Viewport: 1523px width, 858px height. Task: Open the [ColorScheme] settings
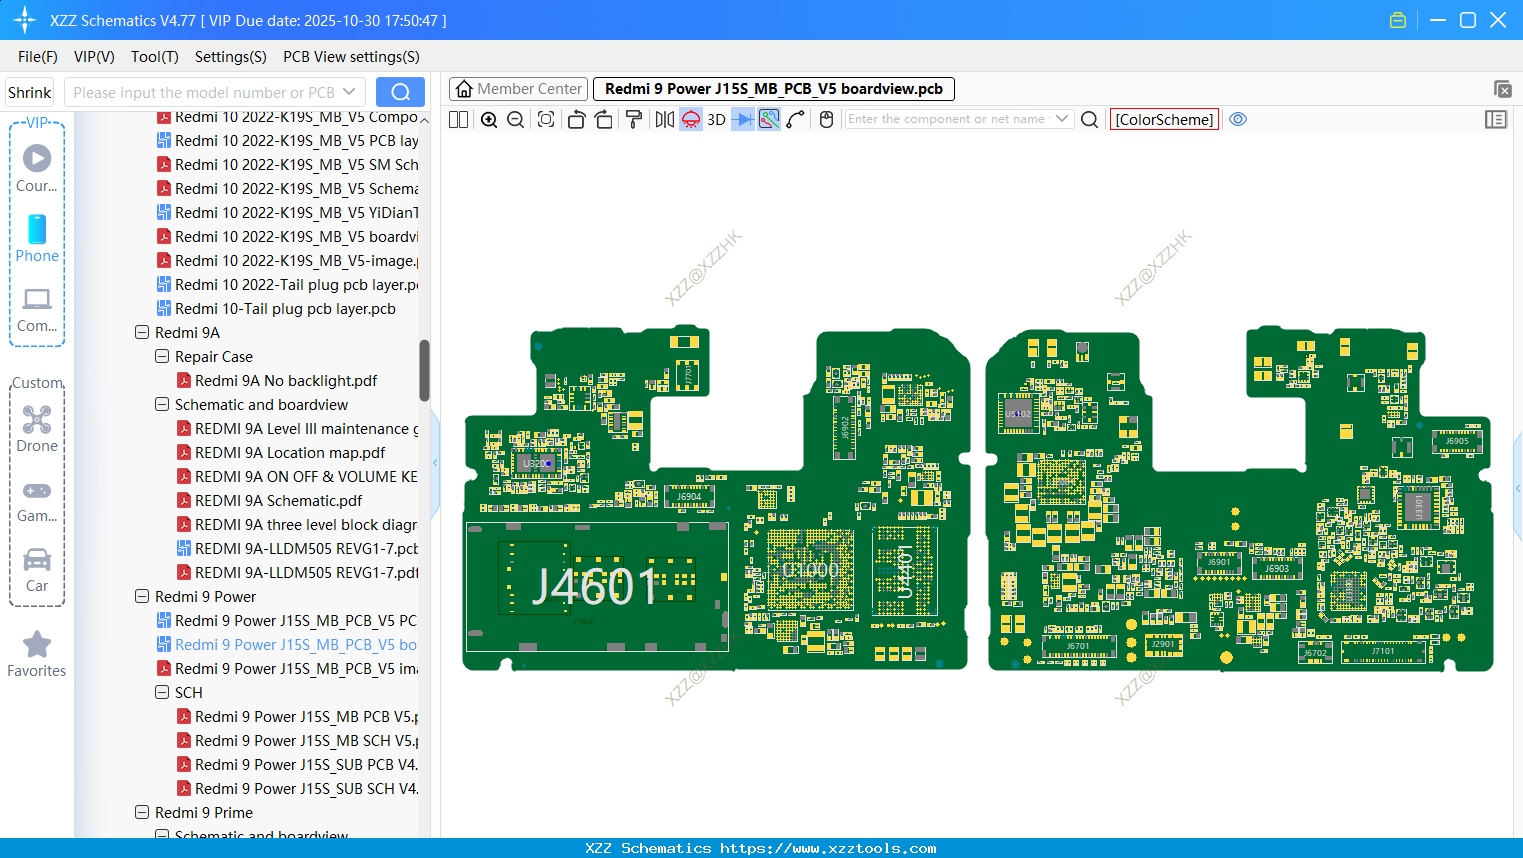1164,119
